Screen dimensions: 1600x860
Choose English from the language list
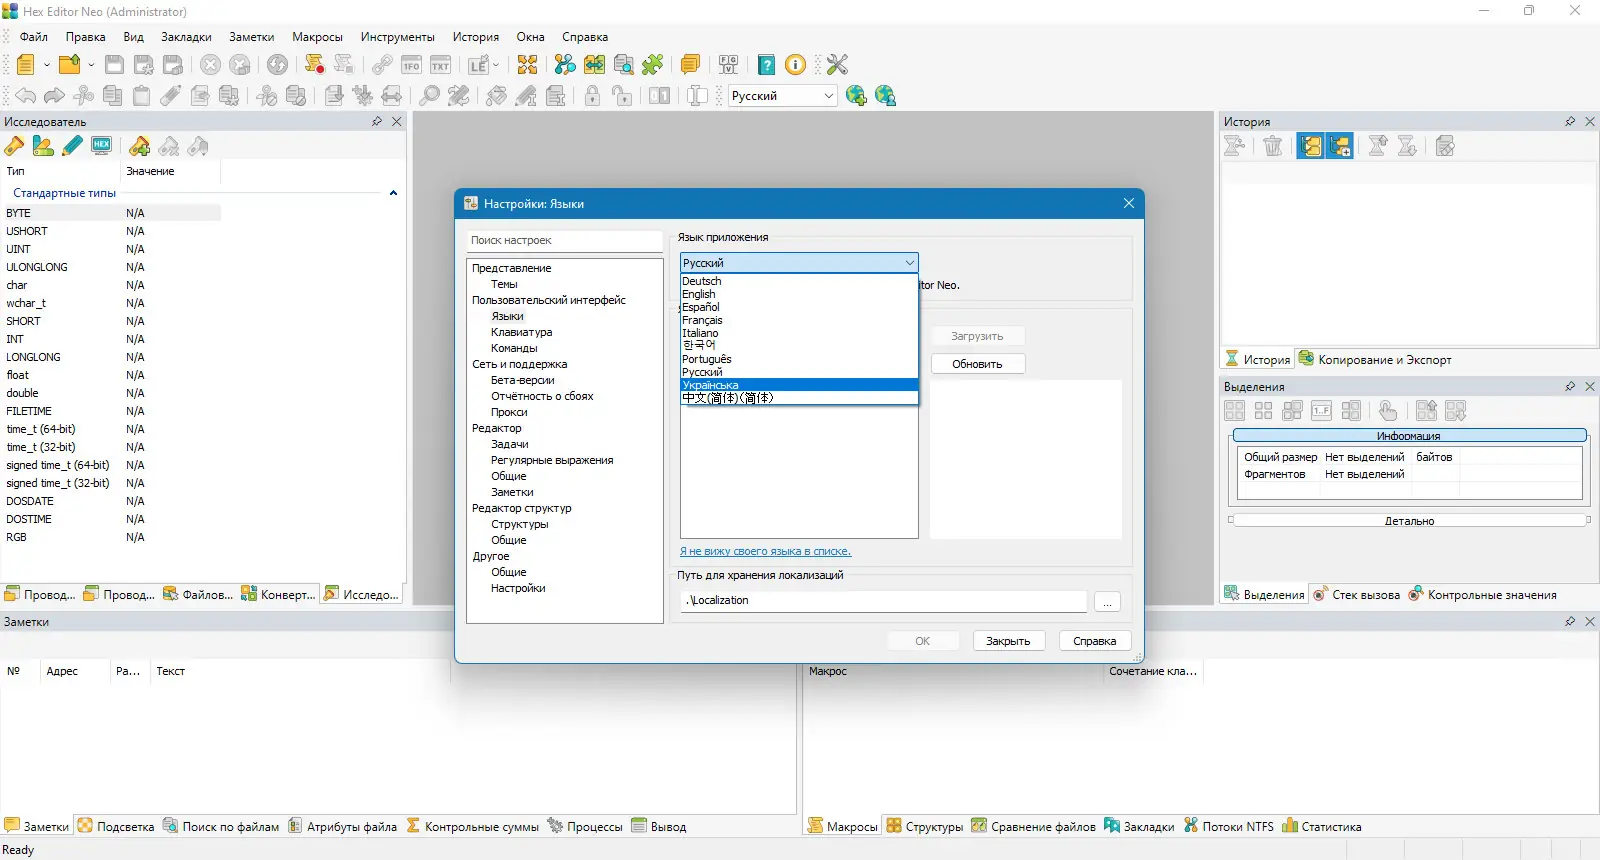[x=799, y=294]
